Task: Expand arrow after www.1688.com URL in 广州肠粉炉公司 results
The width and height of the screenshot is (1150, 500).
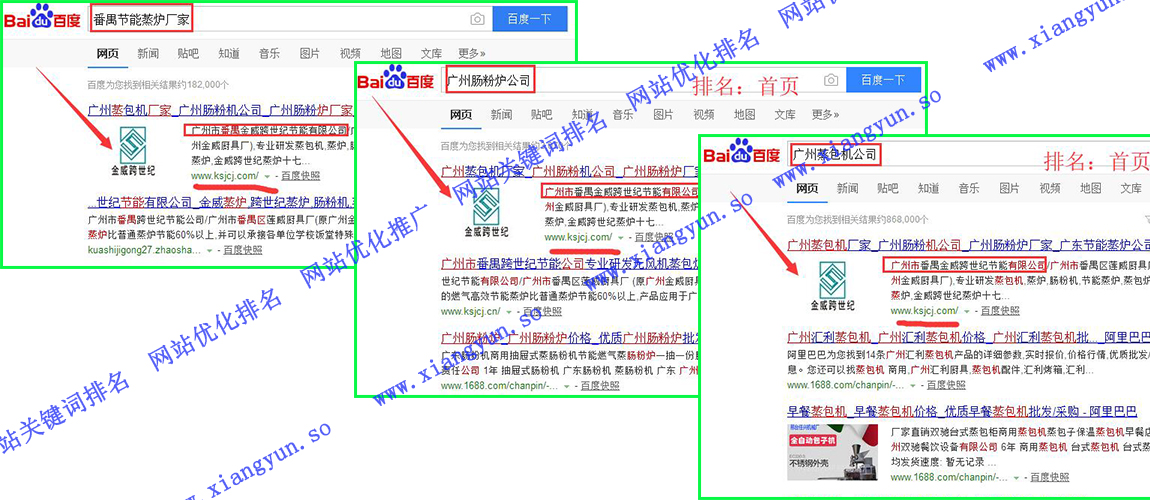Action: [x=565, y=386]
